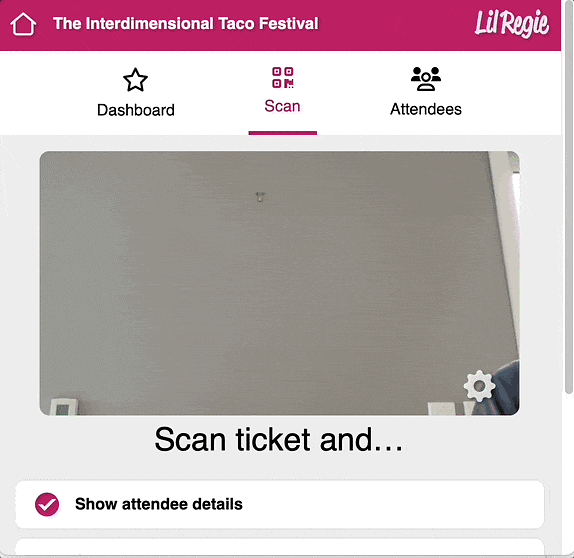Click the pink underline beneath Scan
This screenshot has width=574, height=558.
(x=283, y=133)
